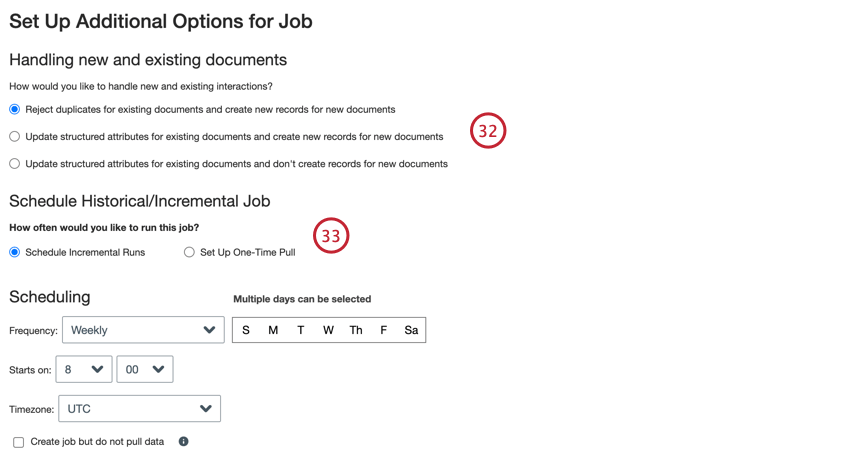850x450 pixels.
Task: Click the info icon beside job checkbox
Action: point(183,441)
